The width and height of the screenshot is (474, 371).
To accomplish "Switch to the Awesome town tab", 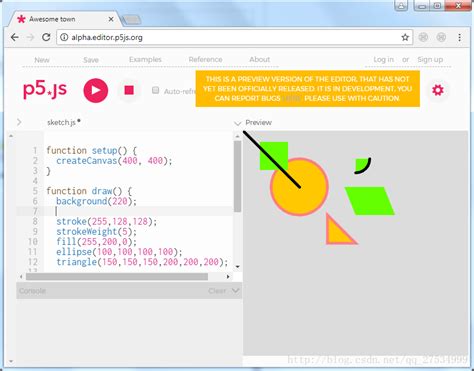I will tap(65, 19).
